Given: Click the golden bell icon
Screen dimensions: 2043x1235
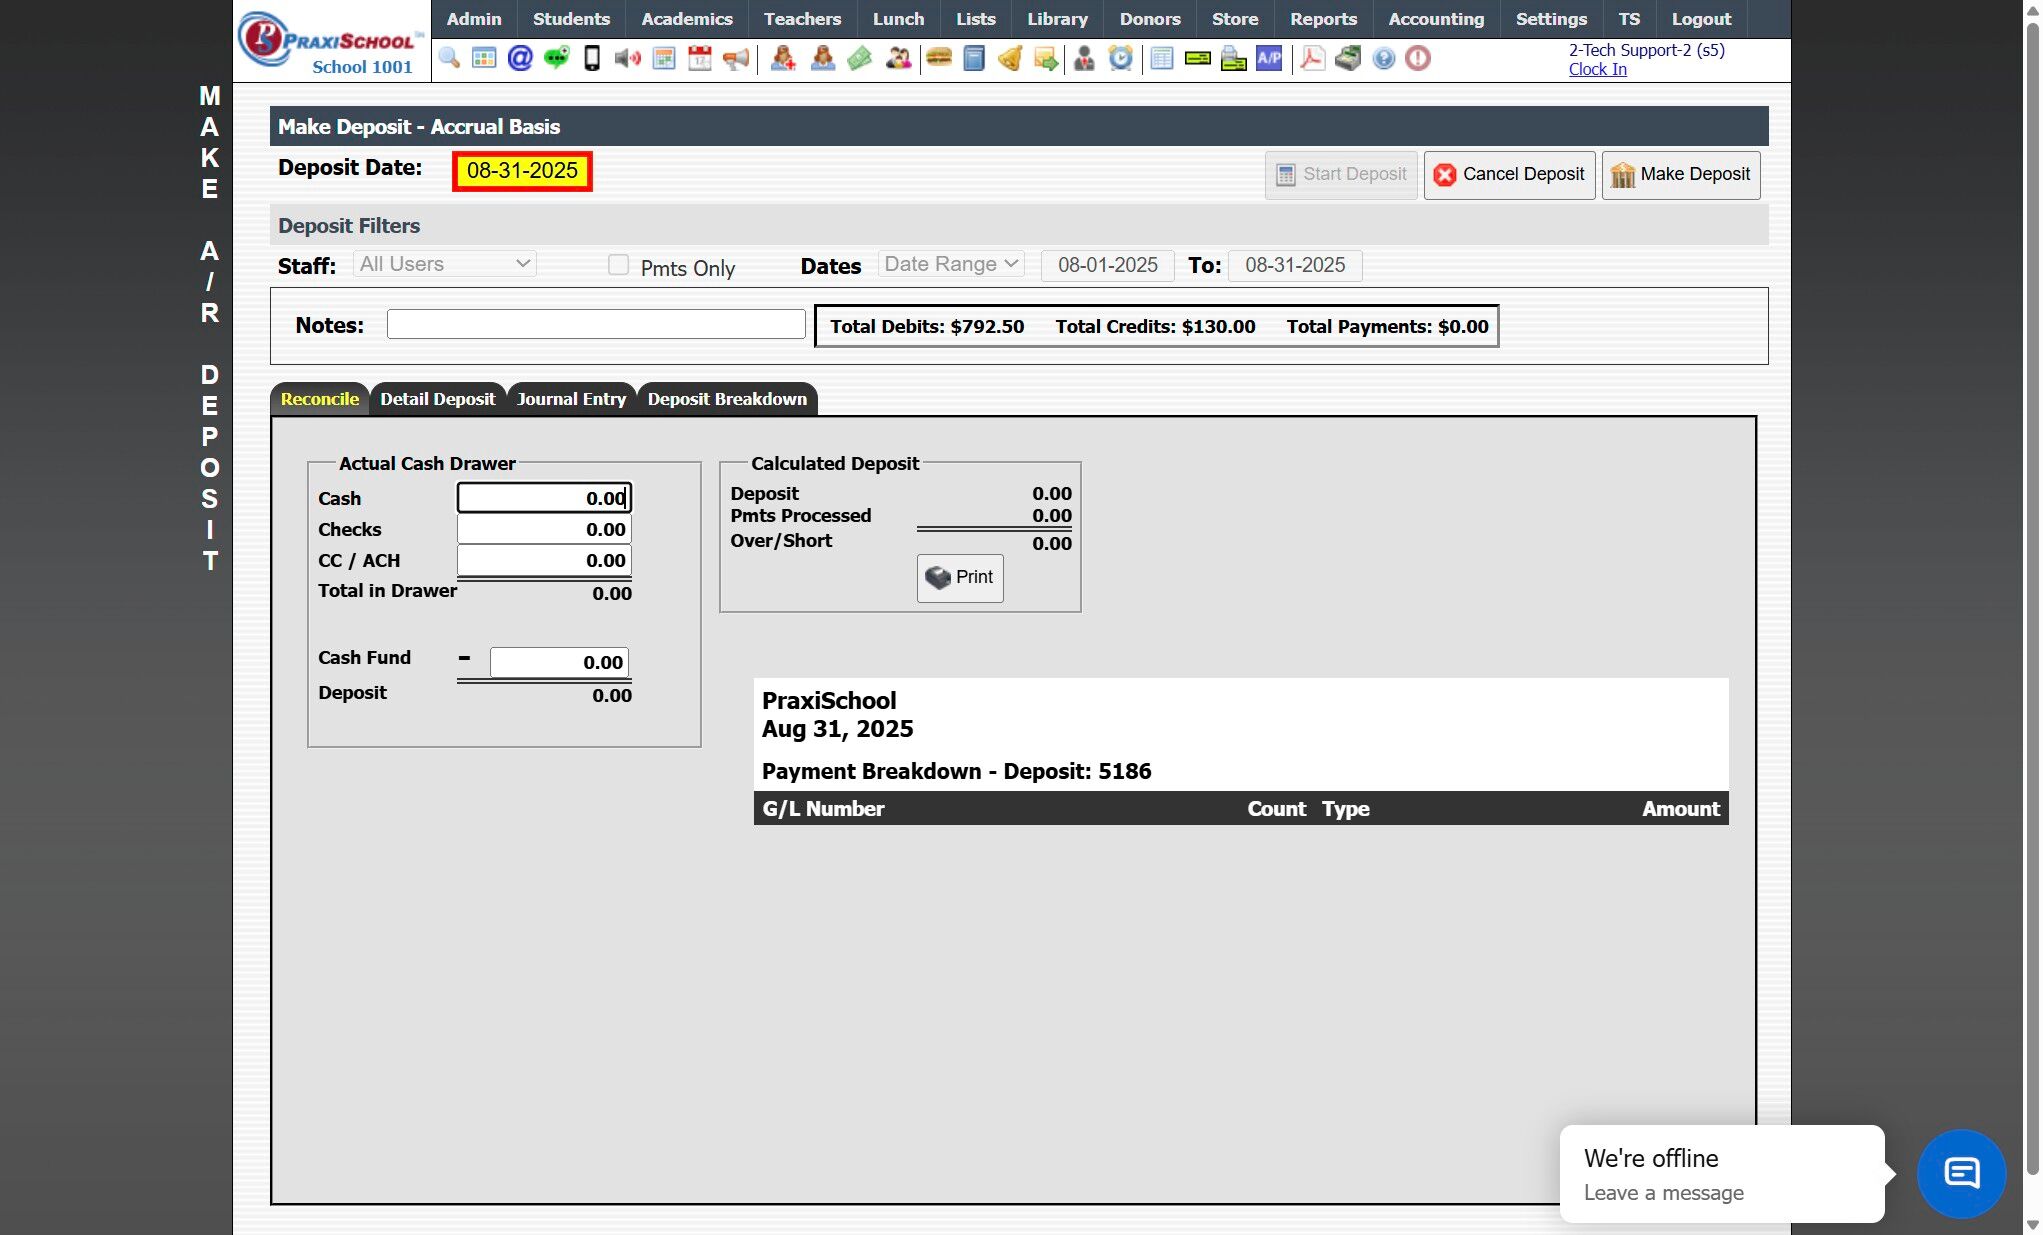Looking at the screenshot, I should click(1010, 58).
